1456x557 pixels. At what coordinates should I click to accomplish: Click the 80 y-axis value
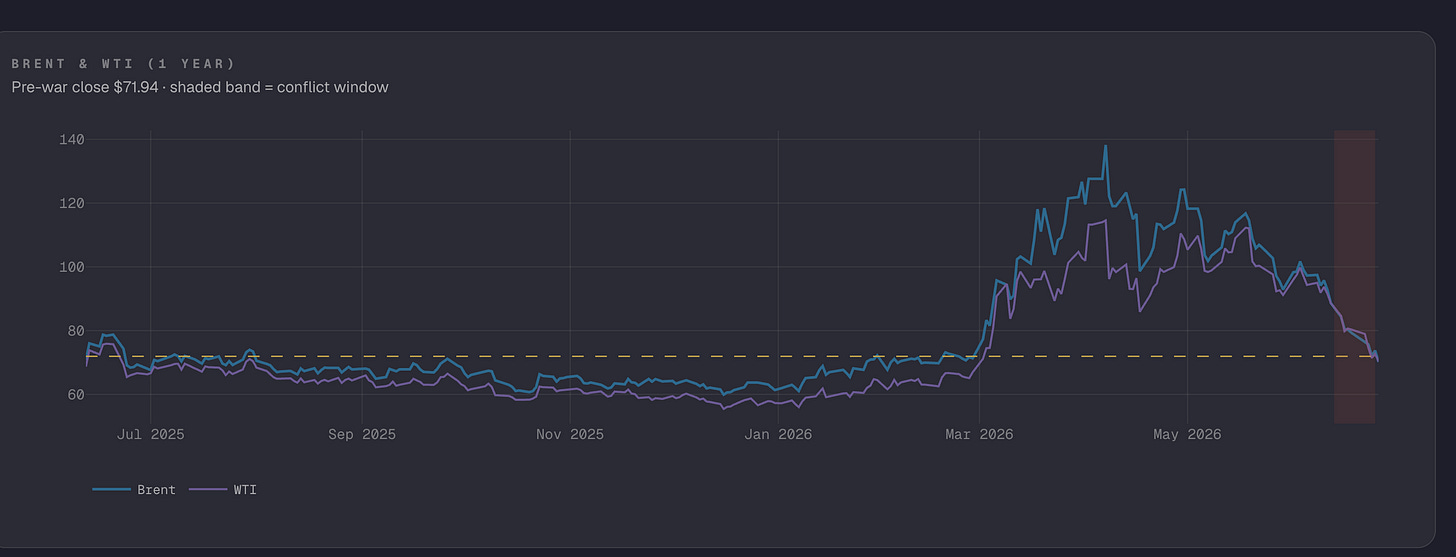tap(75, 331)
